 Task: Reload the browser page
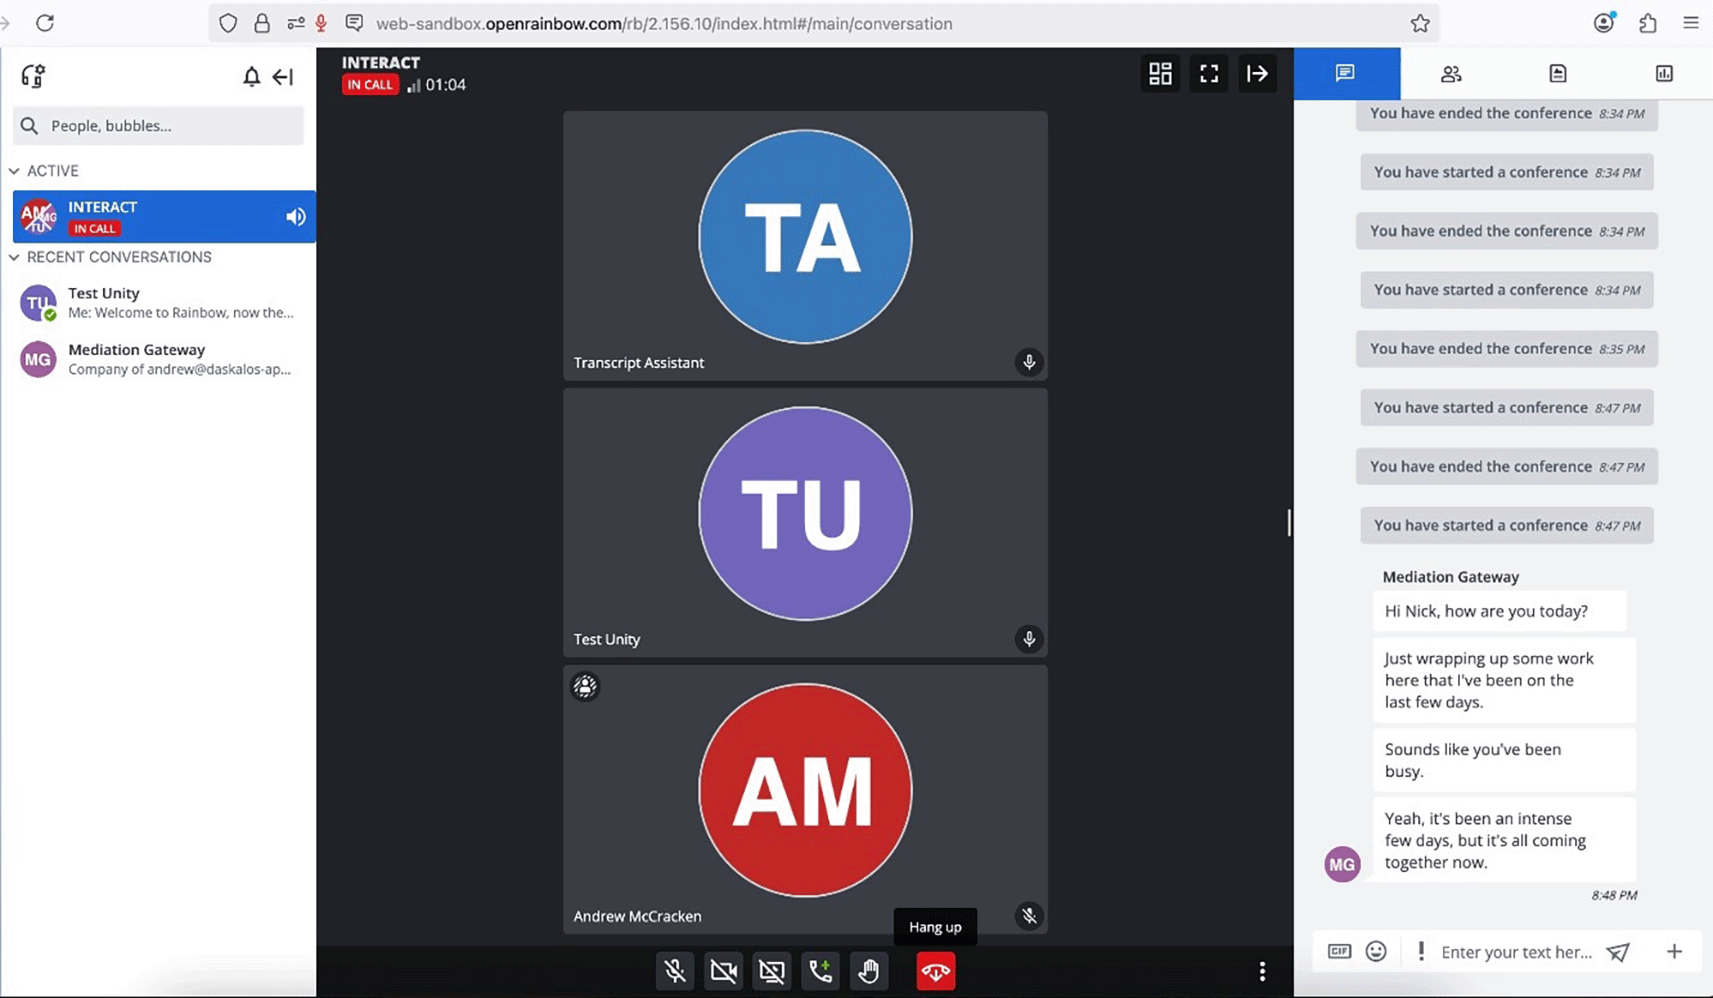(45, 23)
